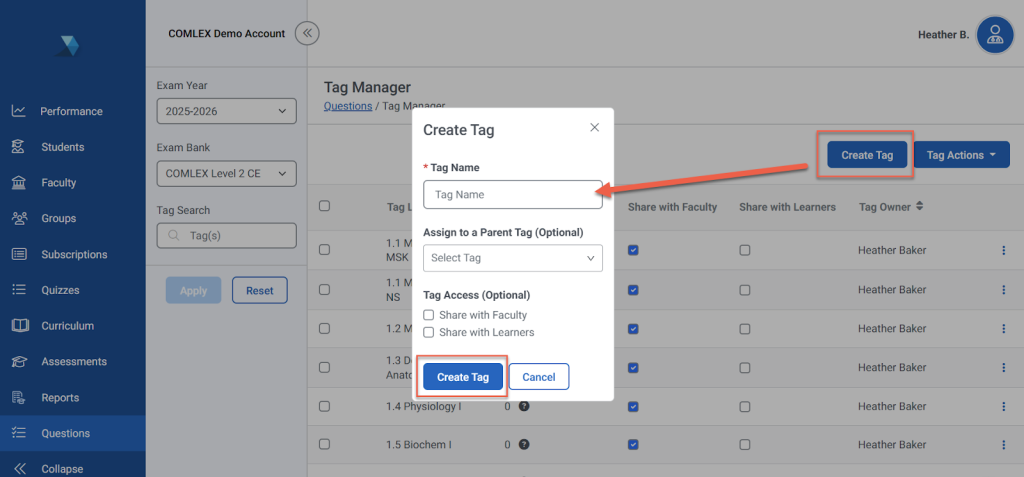Open the Exam Bank dropdown

226,174
